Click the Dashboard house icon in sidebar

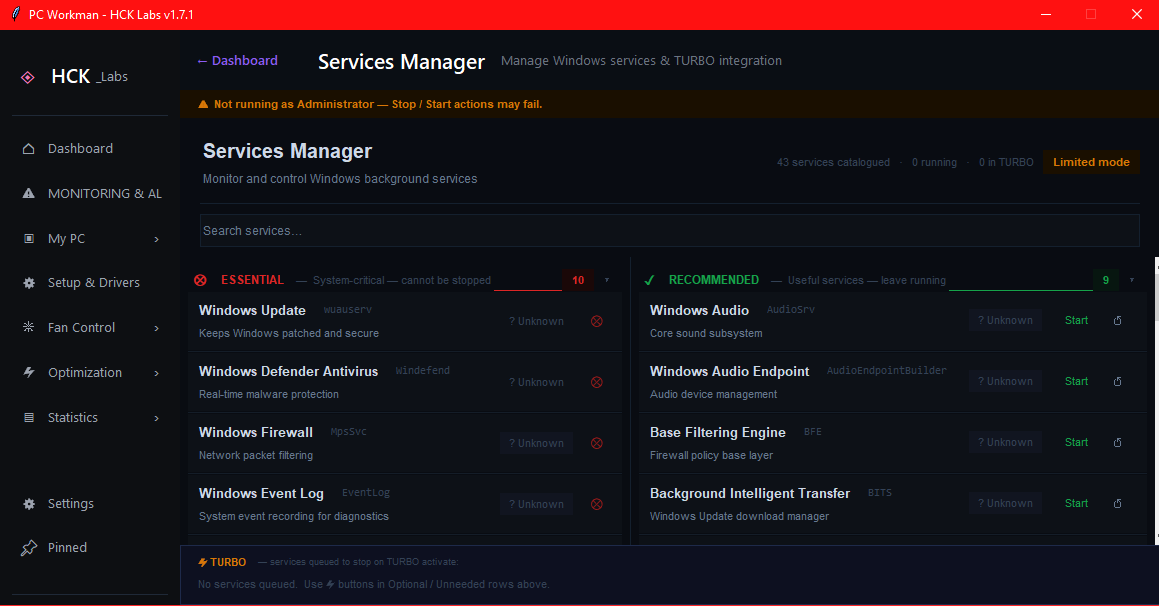coord(29,149)
